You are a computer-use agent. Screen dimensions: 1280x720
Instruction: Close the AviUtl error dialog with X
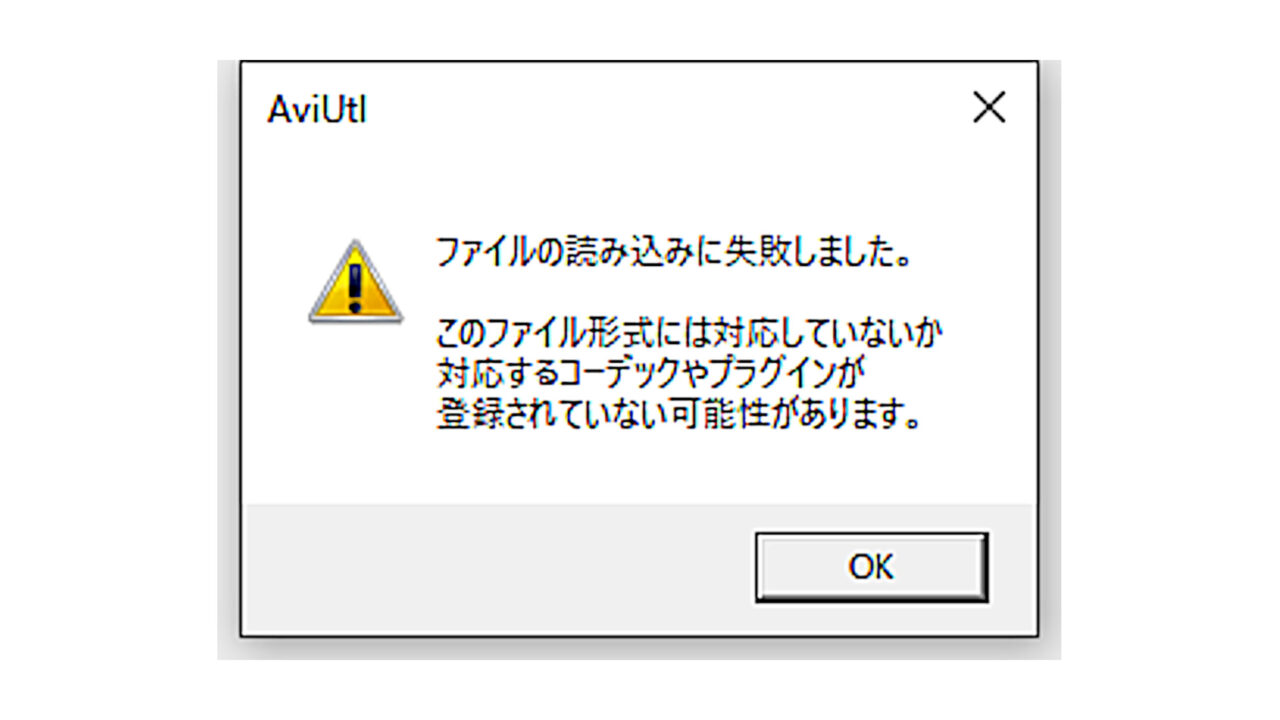point(989,108)
